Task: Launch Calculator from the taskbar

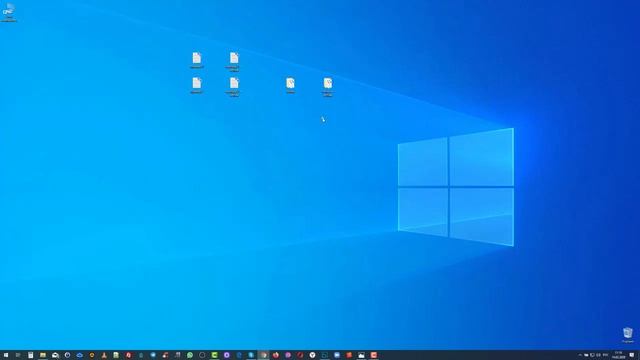Action: 31,355
